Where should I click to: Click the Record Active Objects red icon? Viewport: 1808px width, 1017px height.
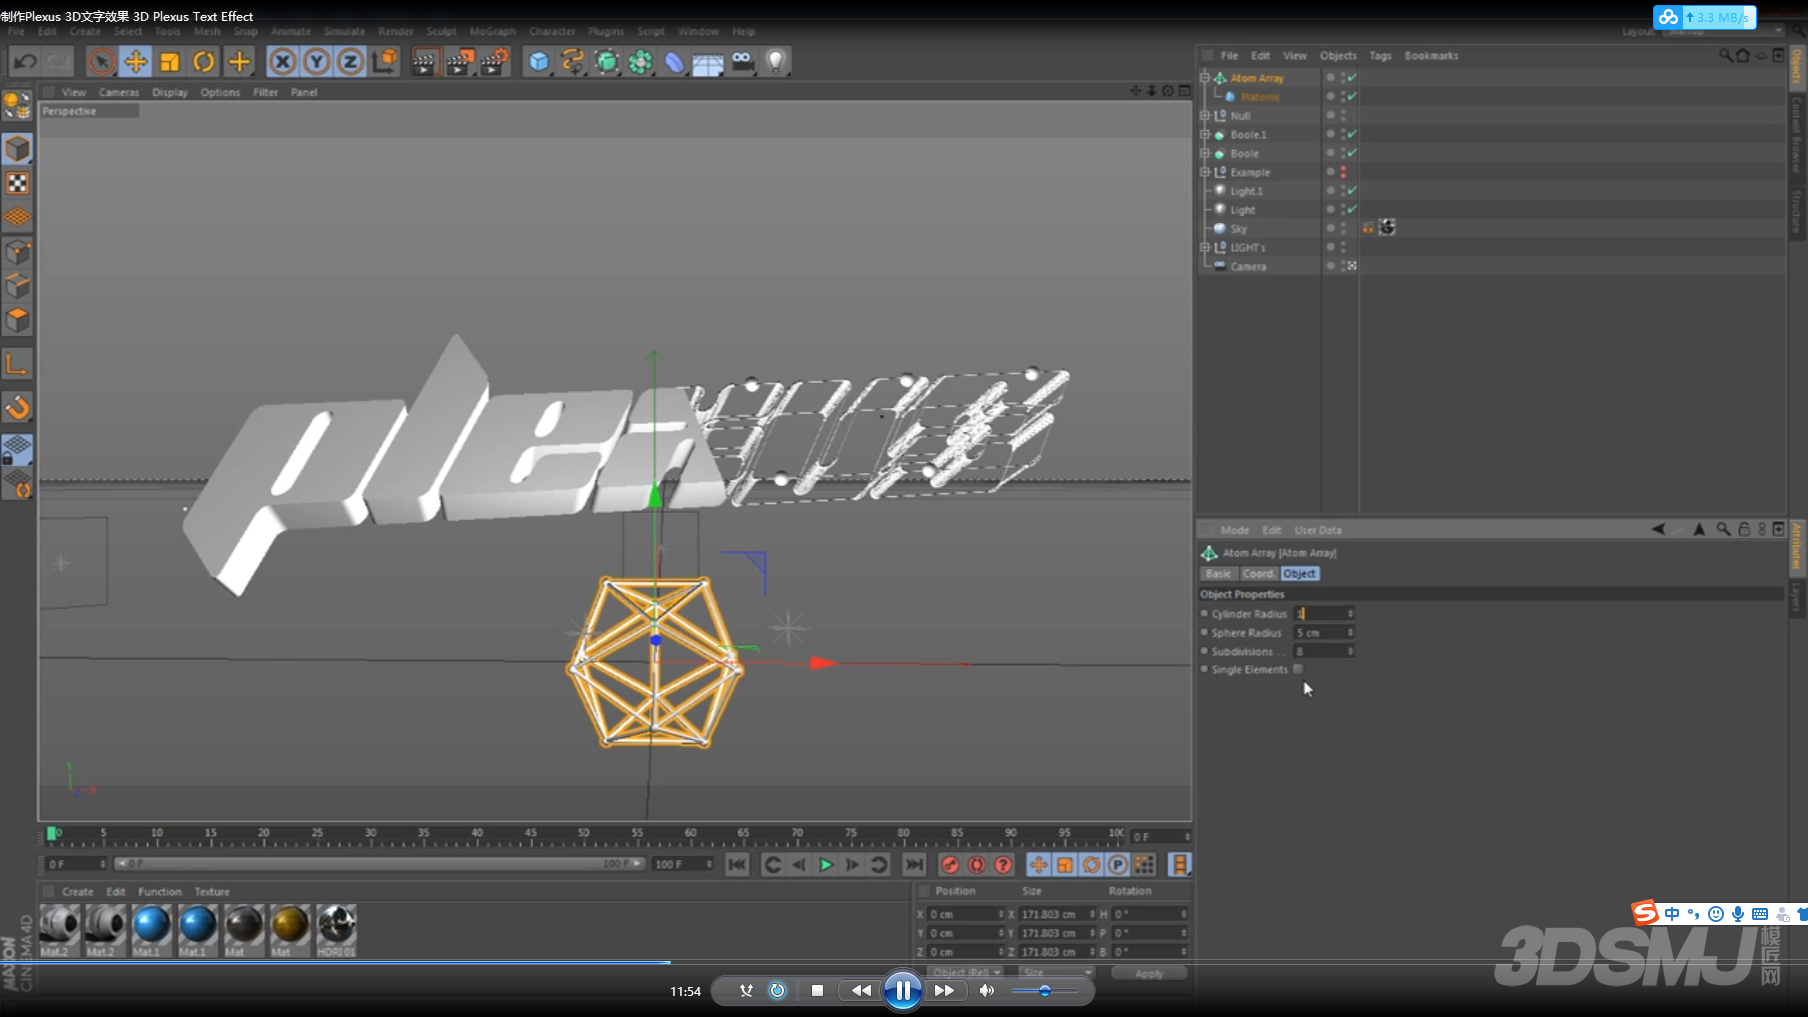[x=950, y=865]
